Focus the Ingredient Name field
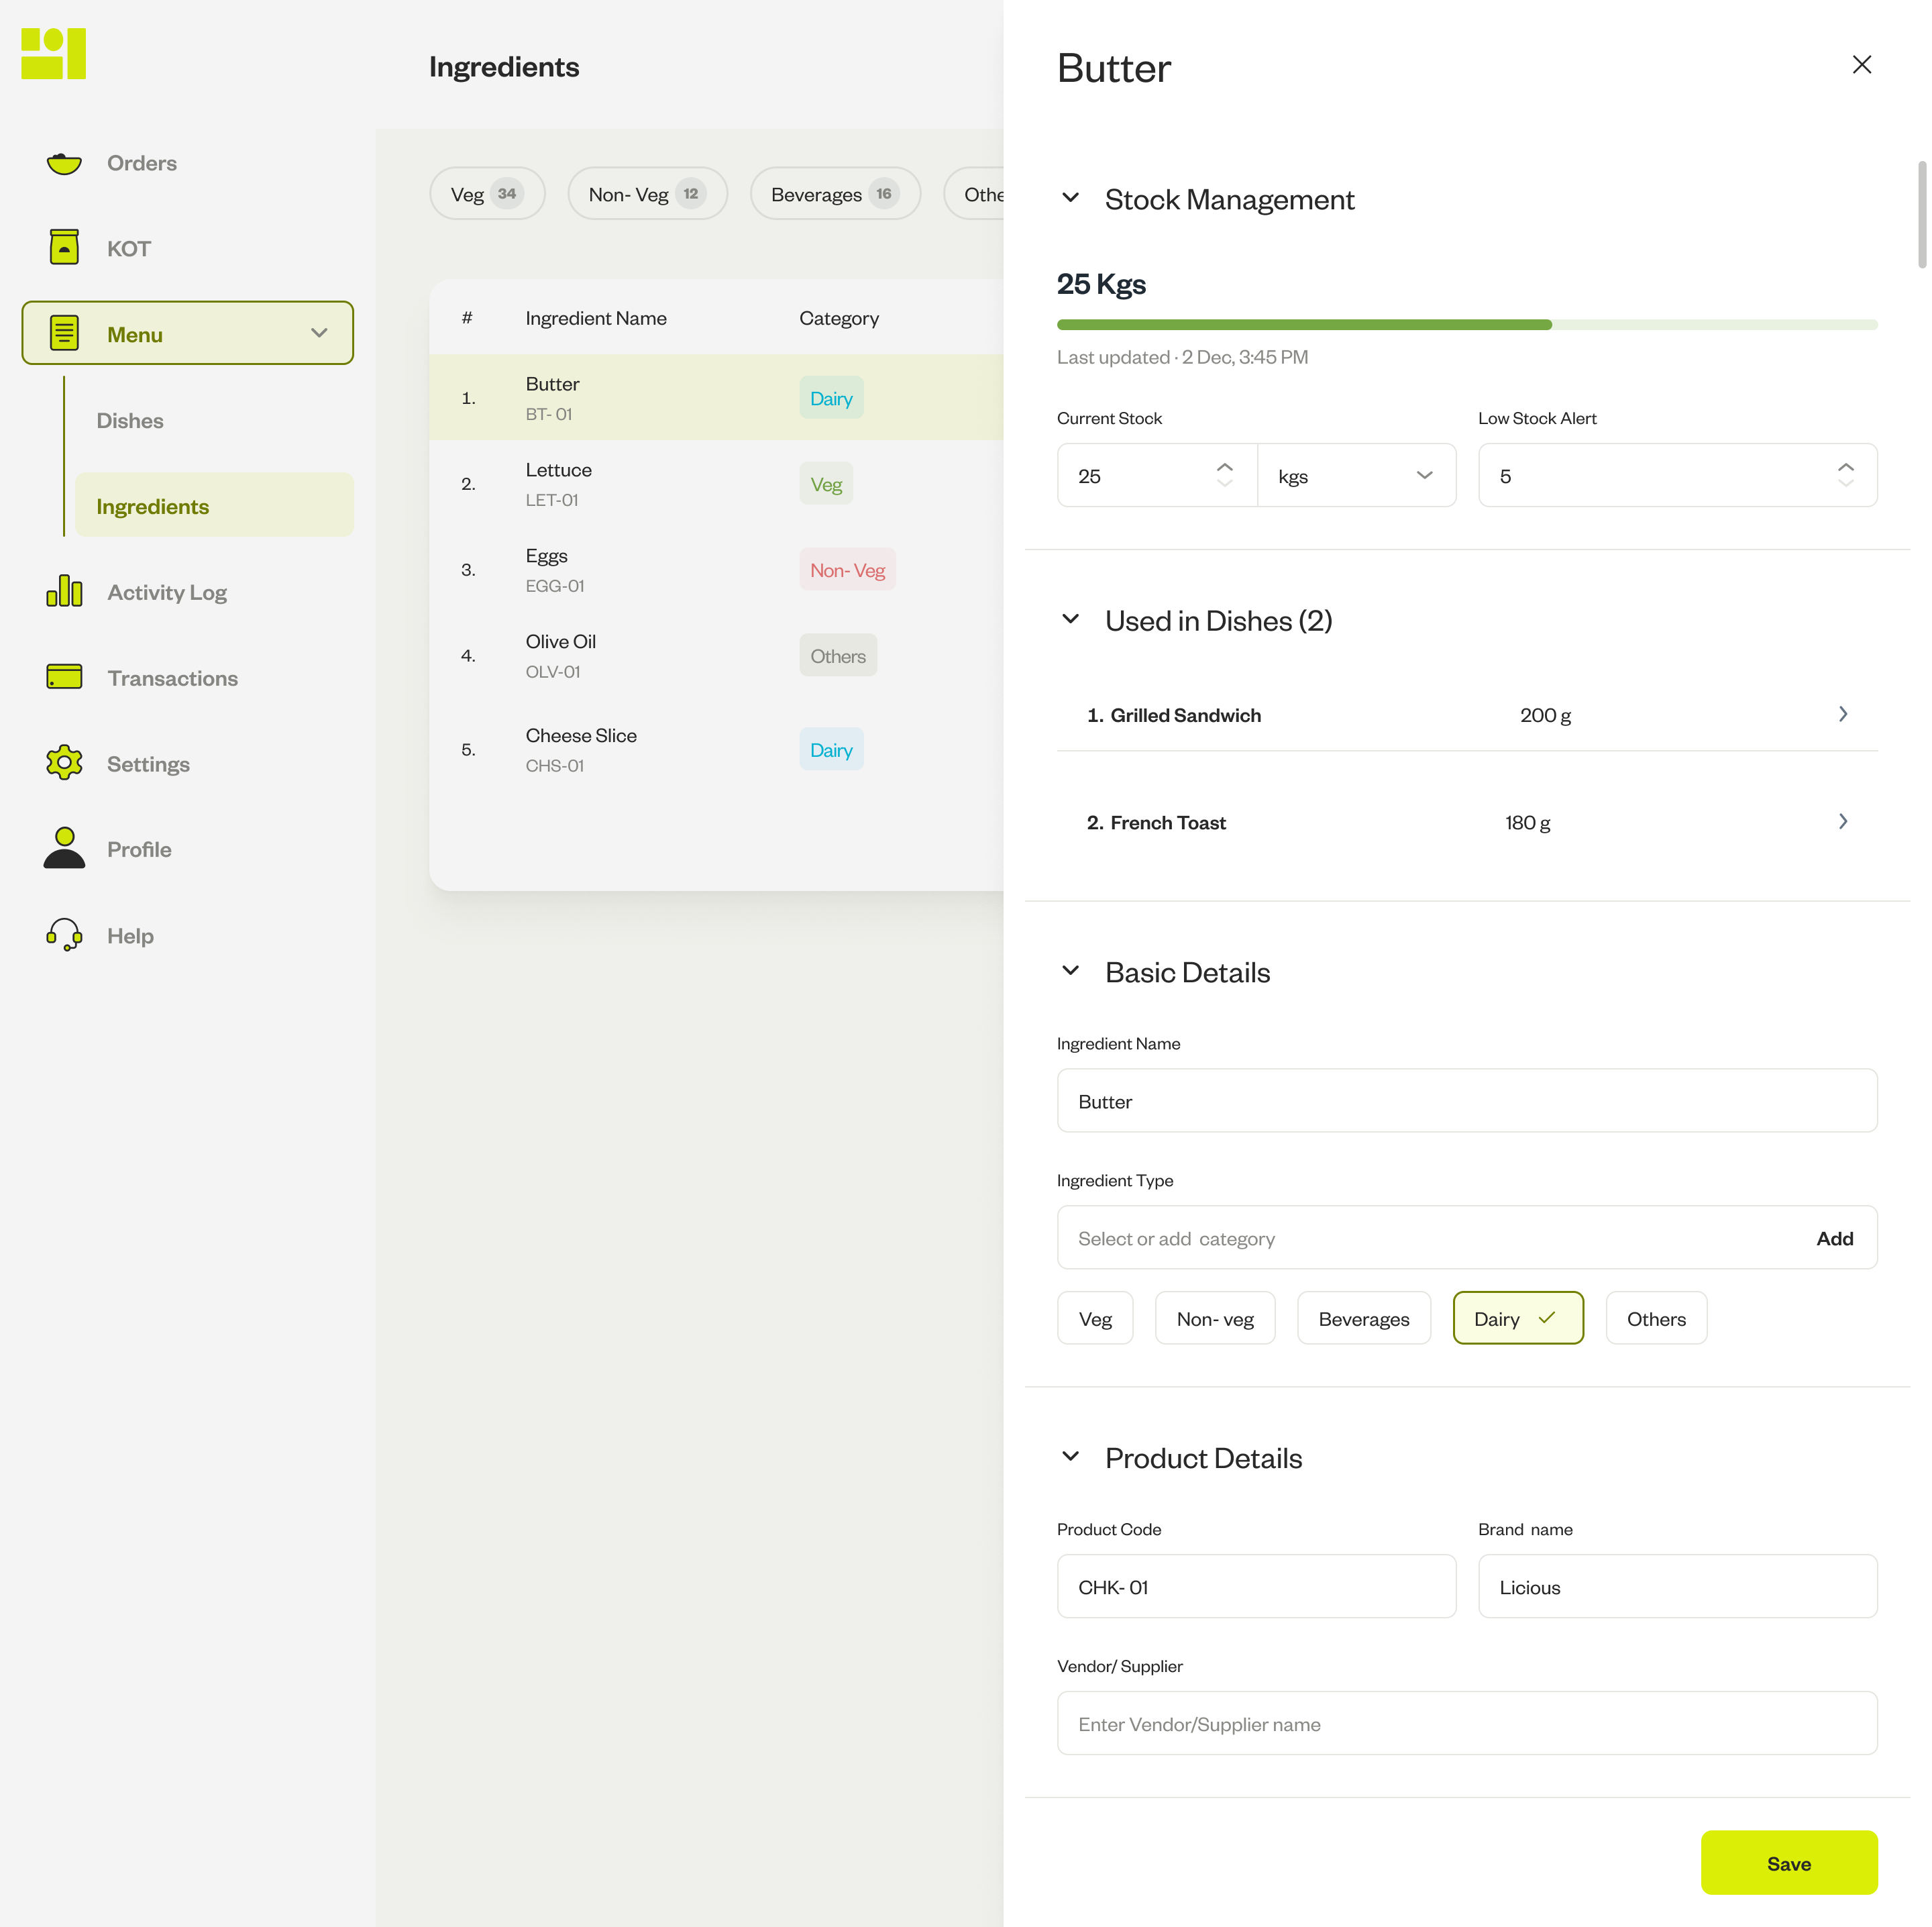The image size is (1932, 1927). (1466, 1101)
